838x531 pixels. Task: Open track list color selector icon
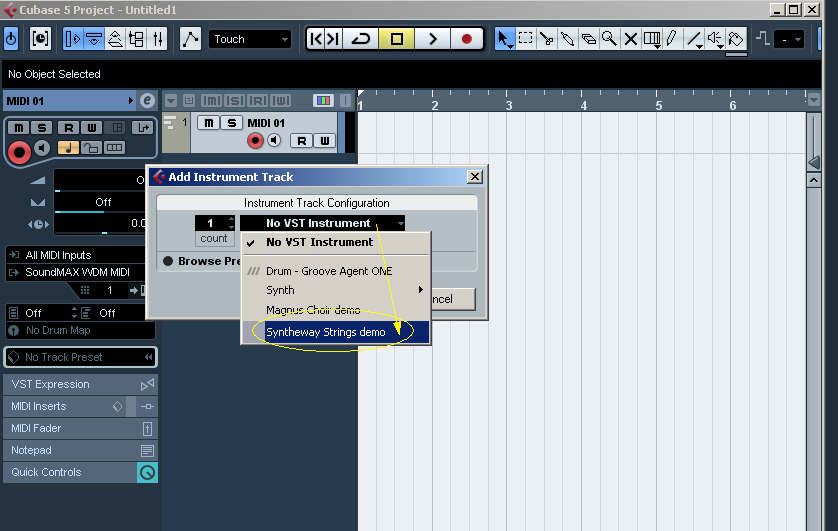[x=323, y=100]
